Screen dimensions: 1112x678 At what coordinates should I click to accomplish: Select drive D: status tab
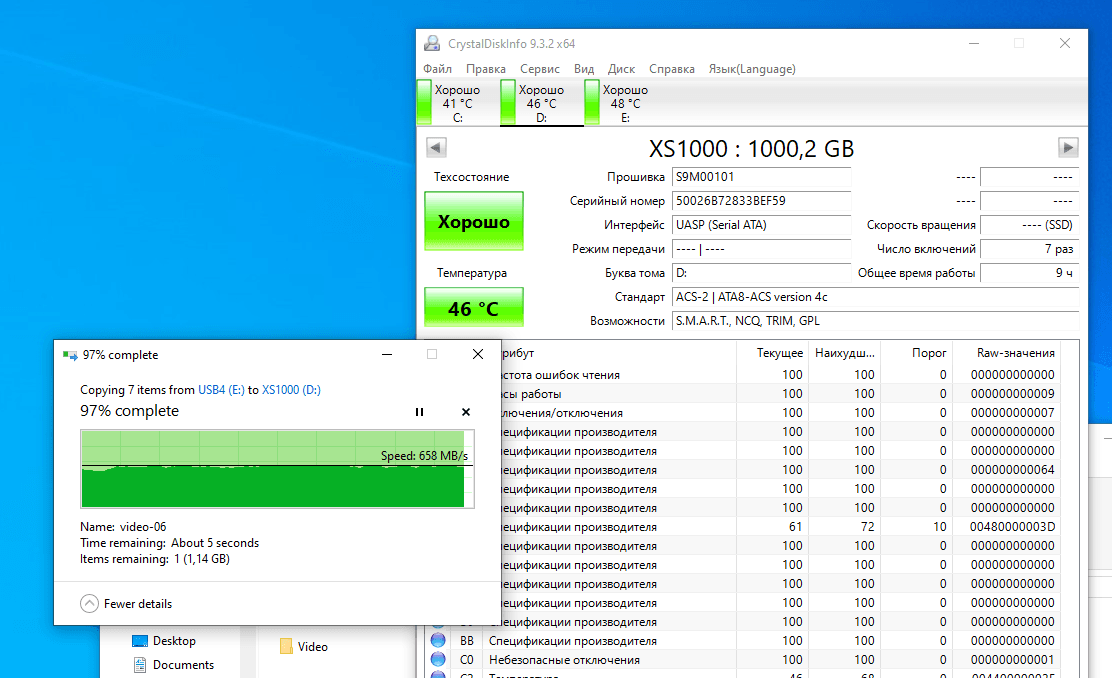click(x=542, y=103)
